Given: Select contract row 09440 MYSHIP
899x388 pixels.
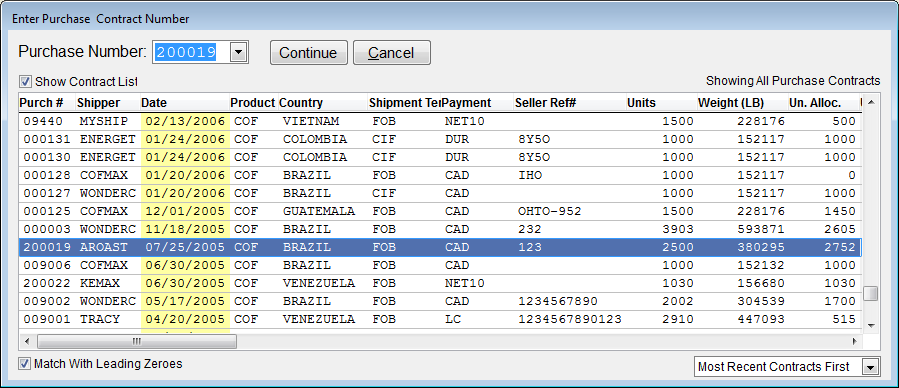Looking at the screenshot, I should (x=440, y=121).
